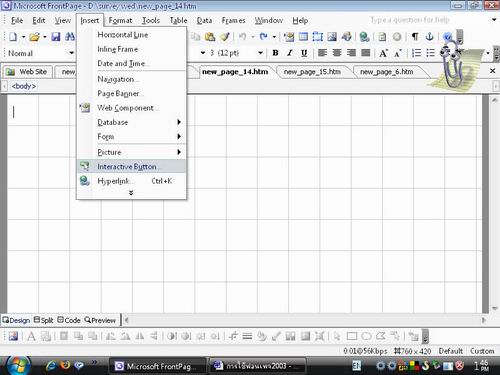Toggle Underline formatting button
Viewport: 500px width, 375px height.
(x=304, y=53)
